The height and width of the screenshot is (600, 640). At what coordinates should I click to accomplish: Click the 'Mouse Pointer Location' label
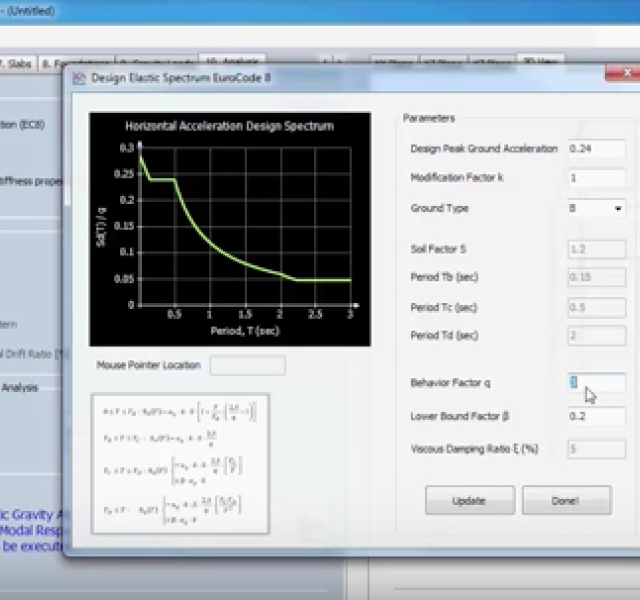pyautogui.click(x=149, y=365)
